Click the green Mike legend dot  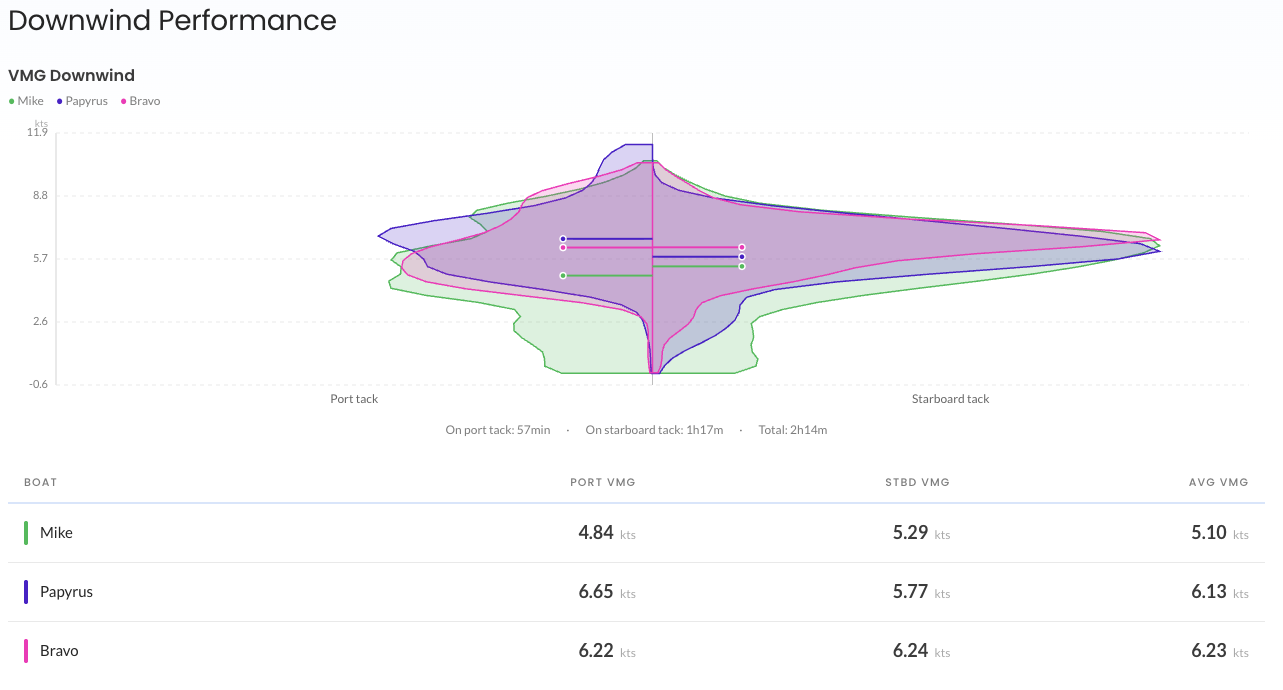11,101
